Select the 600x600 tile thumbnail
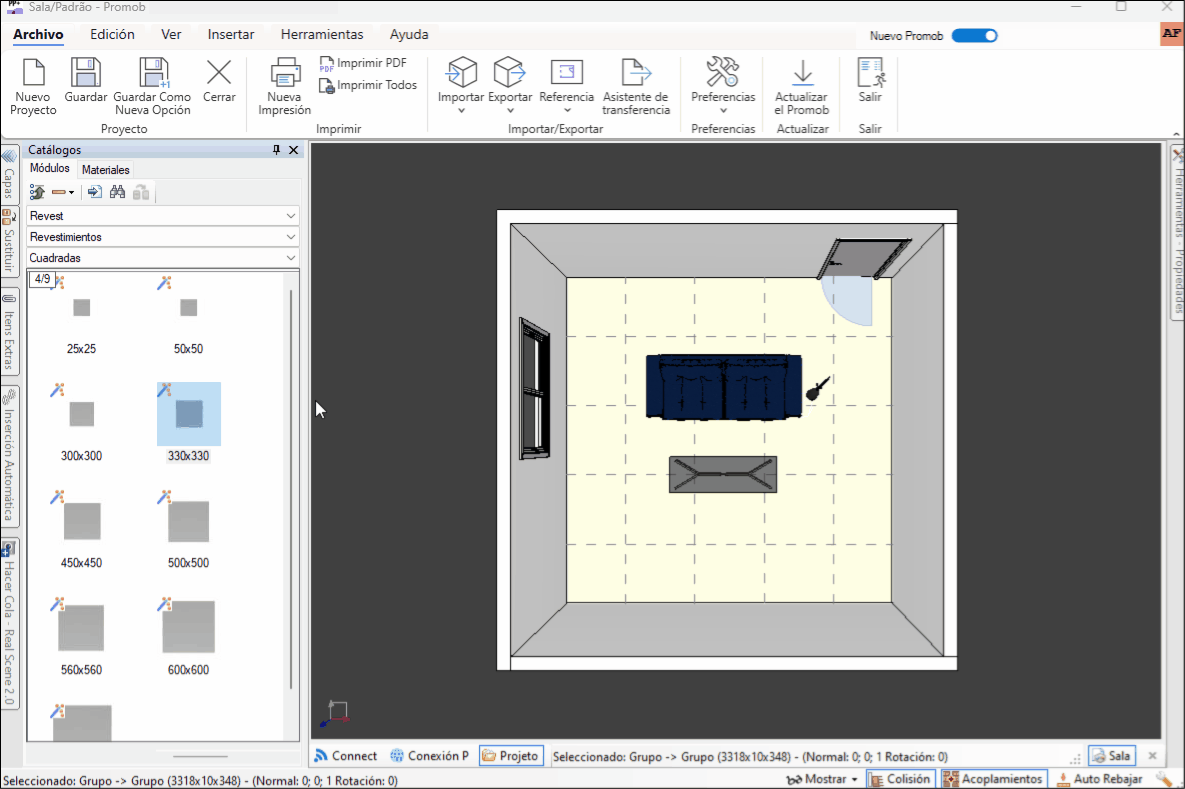The width and height of the screenshot is (1185, 789). [188, 627]
